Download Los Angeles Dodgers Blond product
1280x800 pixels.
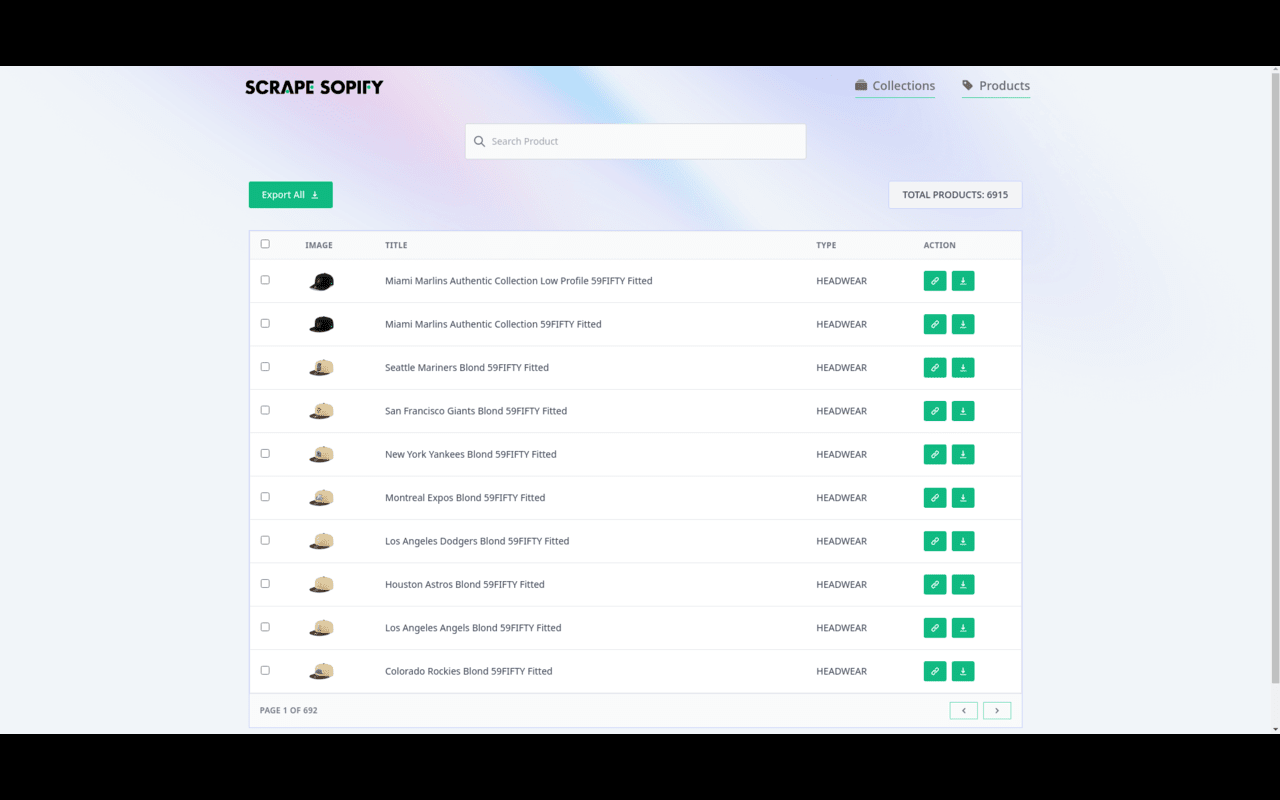[x=963, y=541]
